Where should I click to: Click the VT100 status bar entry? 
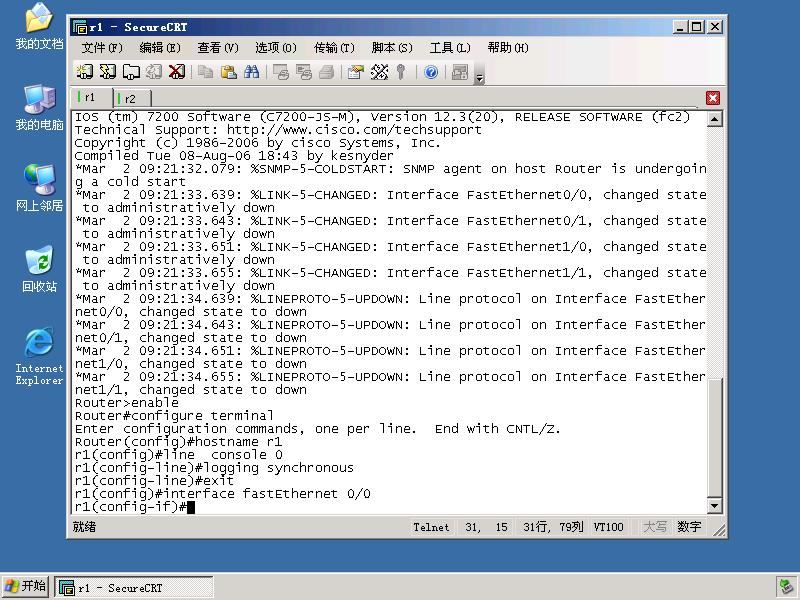click(608, 527)
